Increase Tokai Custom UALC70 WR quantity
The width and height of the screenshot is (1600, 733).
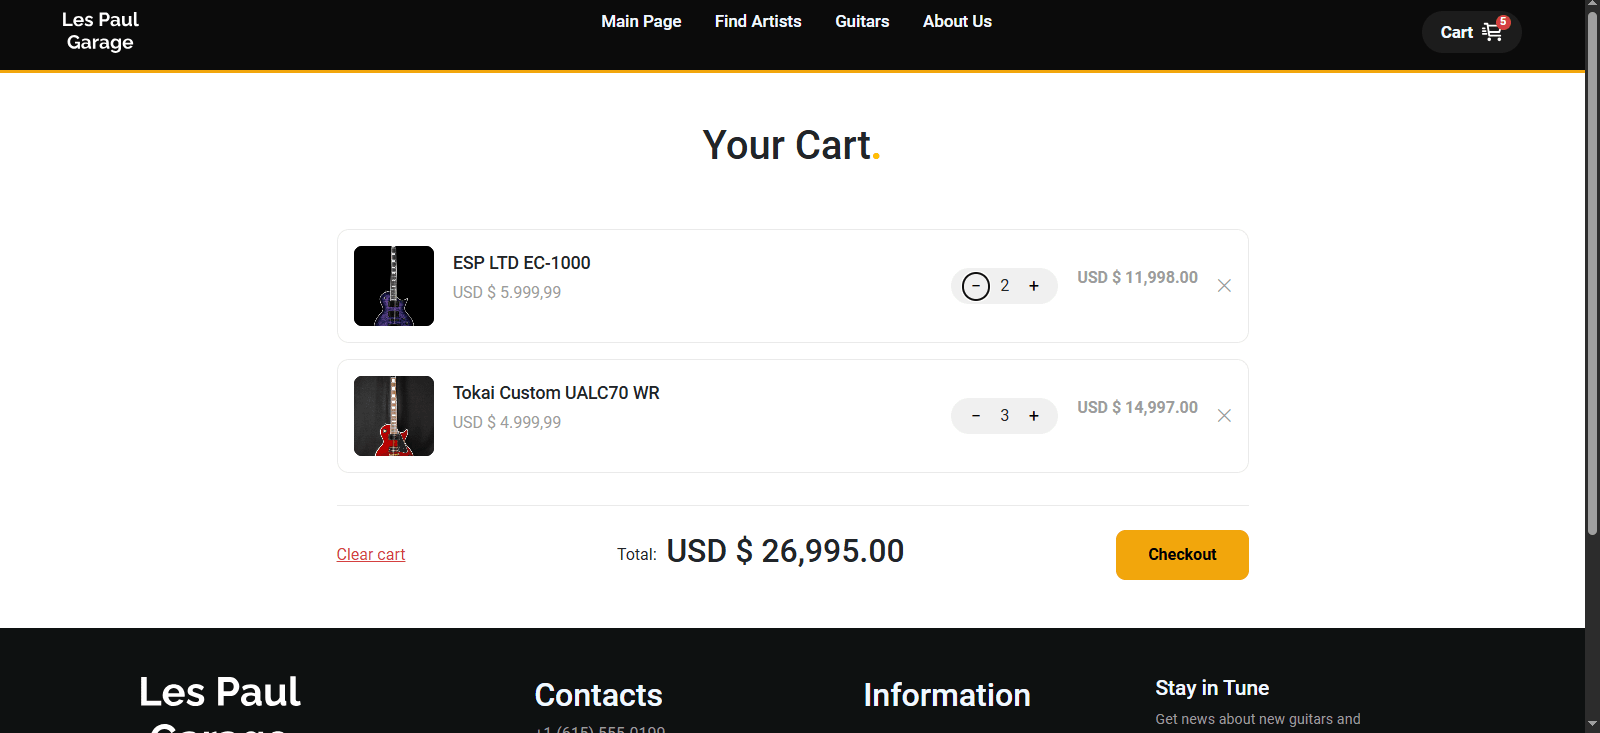pyautogui.click(x=1034, y=416)
